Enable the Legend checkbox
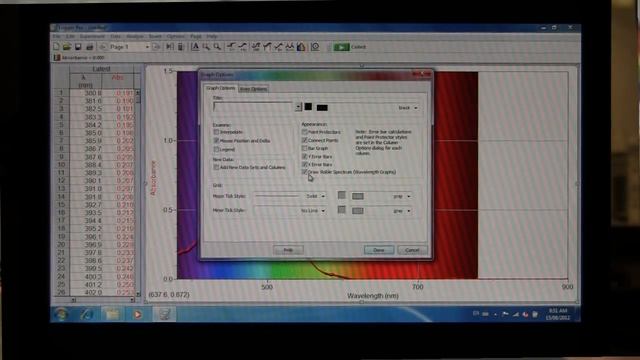The image size is (640, 360). coord(216,149)
